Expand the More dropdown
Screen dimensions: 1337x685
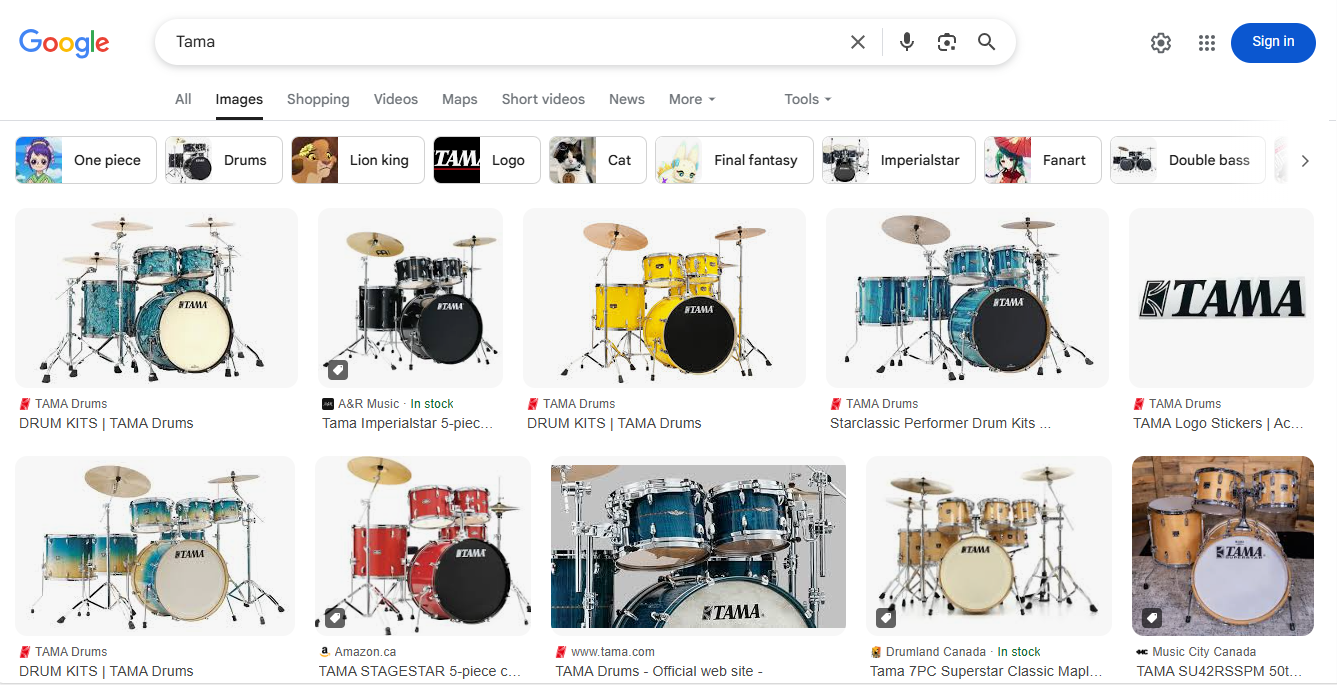click(x=692, y=99)
